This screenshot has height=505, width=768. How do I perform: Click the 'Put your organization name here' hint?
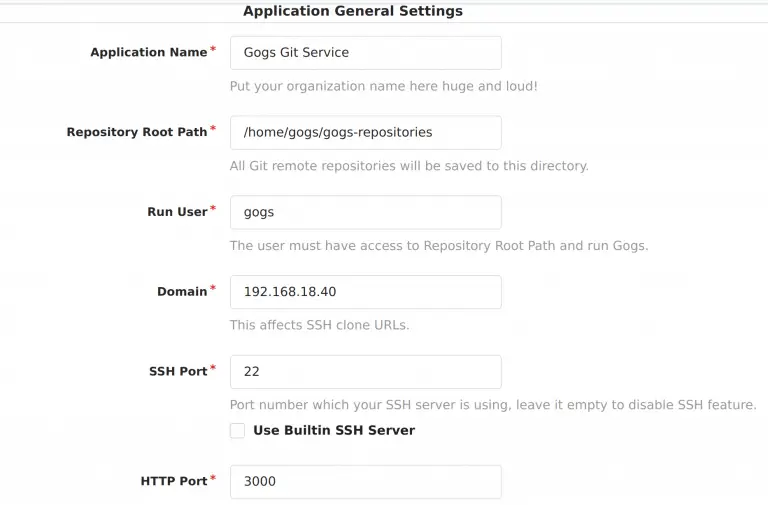[x=383, y=86]
